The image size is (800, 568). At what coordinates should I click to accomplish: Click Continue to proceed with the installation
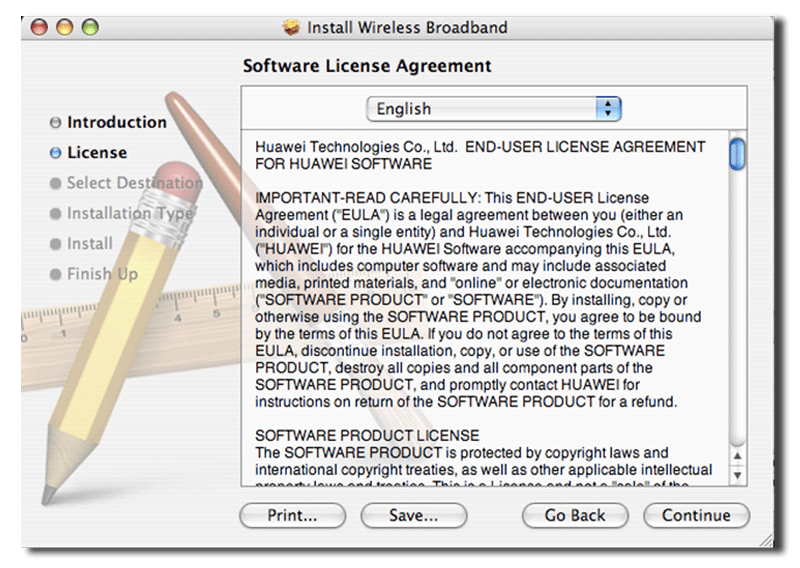(696, 516)
